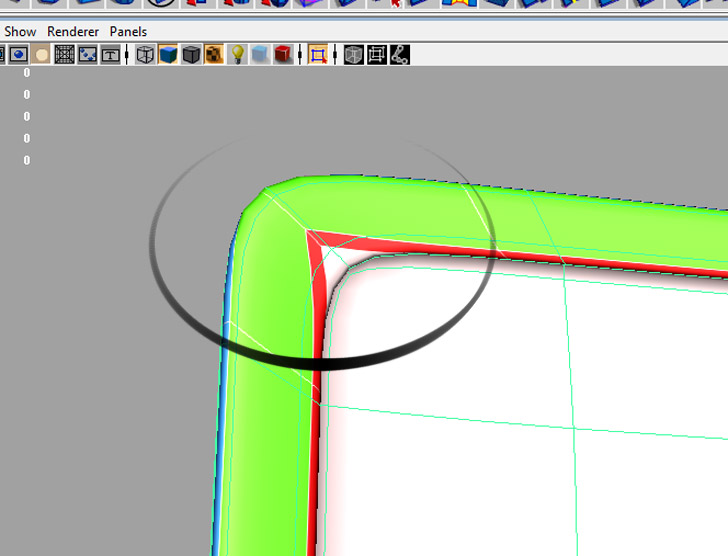The height and width of the screenshot is (556, 728).
Task: Toggle the Resolution Gate icon
Action: (x=19, y=55)
